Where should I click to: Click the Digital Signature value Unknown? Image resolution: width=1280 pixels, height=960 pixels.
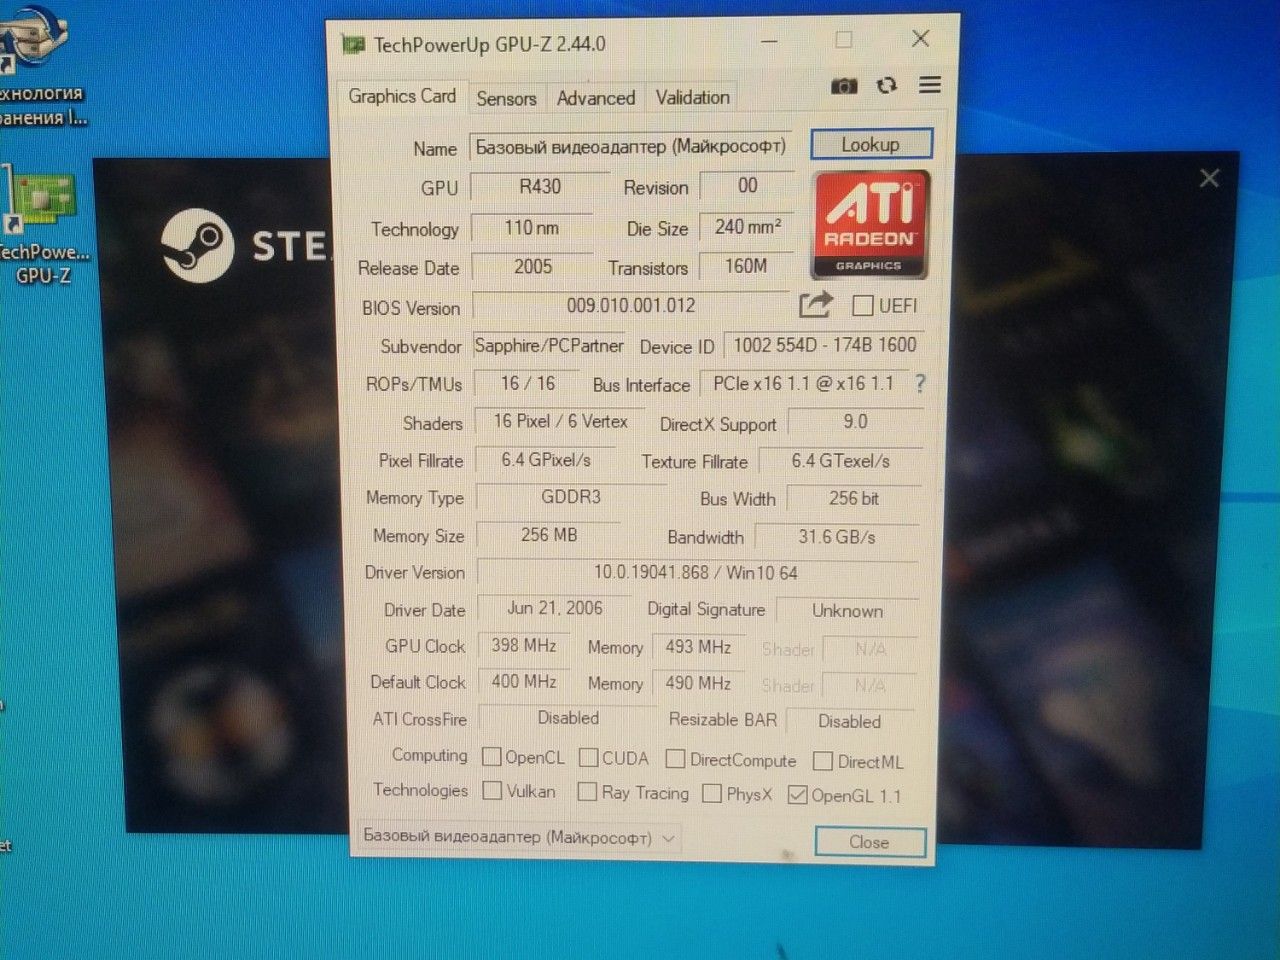(x=847, y=611)
